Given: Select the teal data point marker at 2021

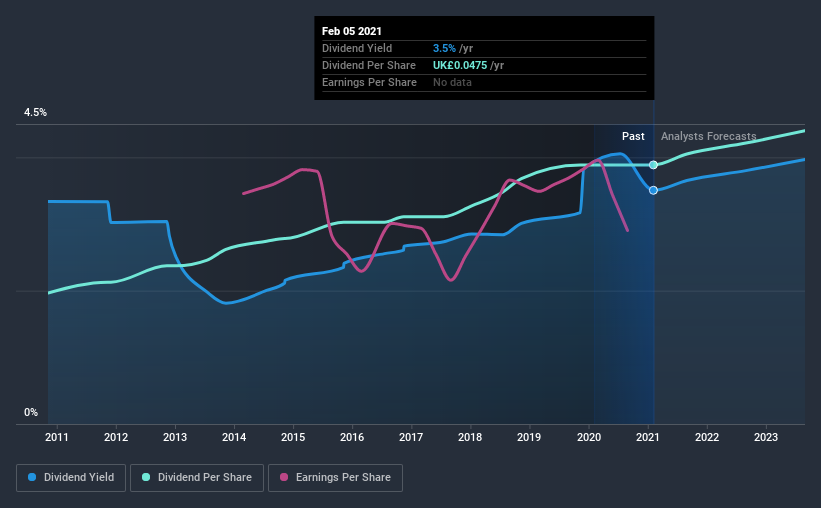Looking at the screenshot, I should click(x=653, y=165).
